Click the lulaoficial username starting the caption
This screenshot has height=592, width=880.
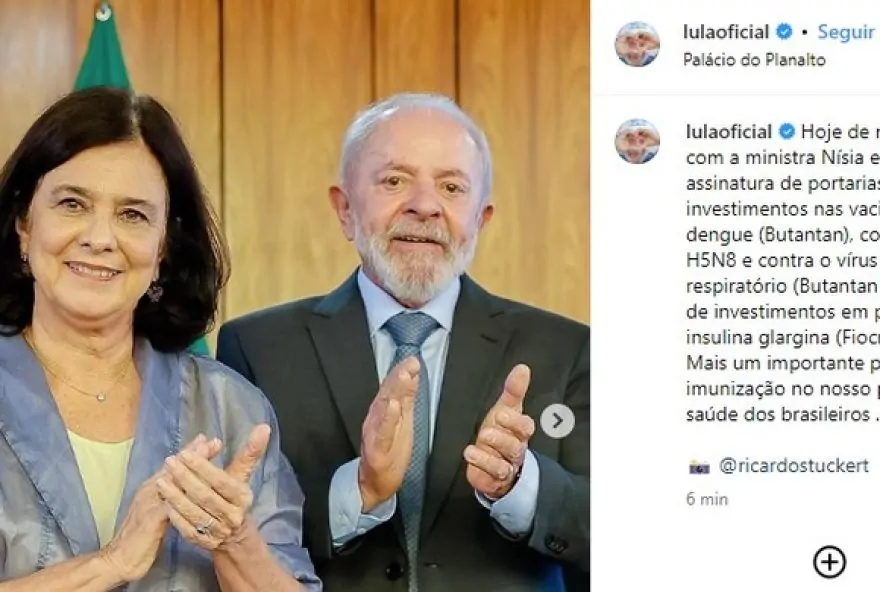[x=729, y=132]
